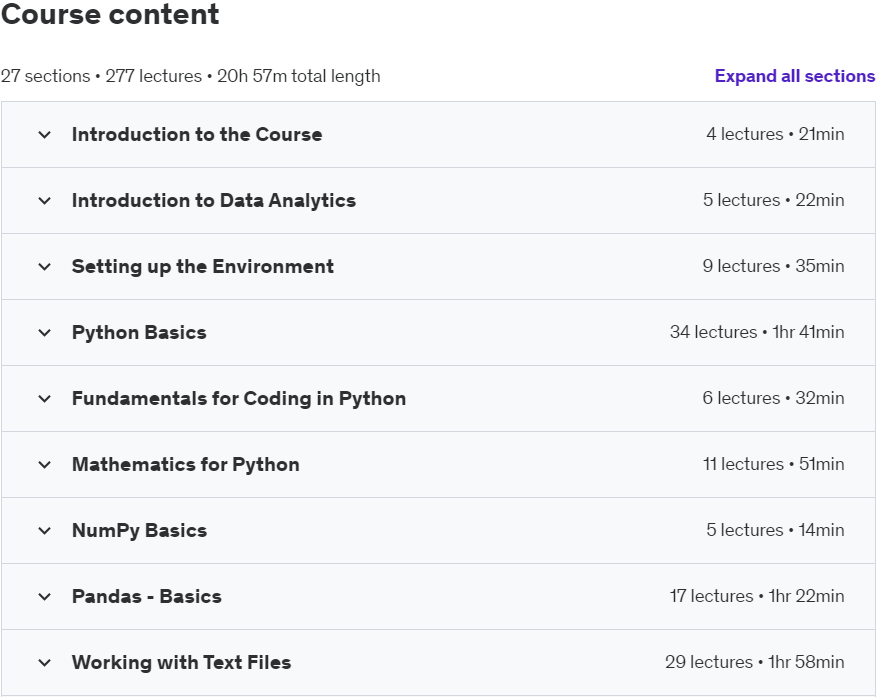Expand the Pandas - Basics chevron
877x697 pixels.
(x=44, y=597)
